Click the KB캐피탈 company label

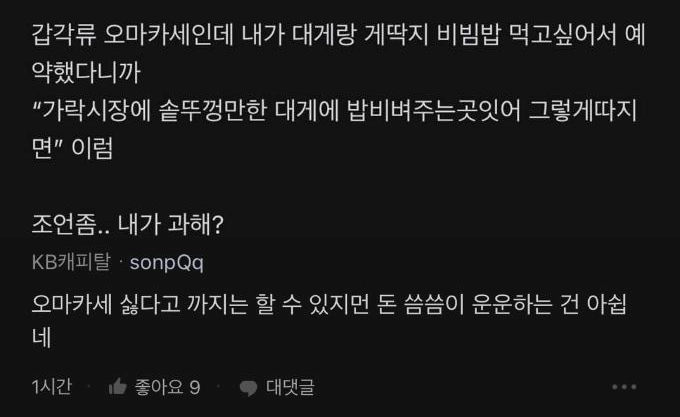71,262
